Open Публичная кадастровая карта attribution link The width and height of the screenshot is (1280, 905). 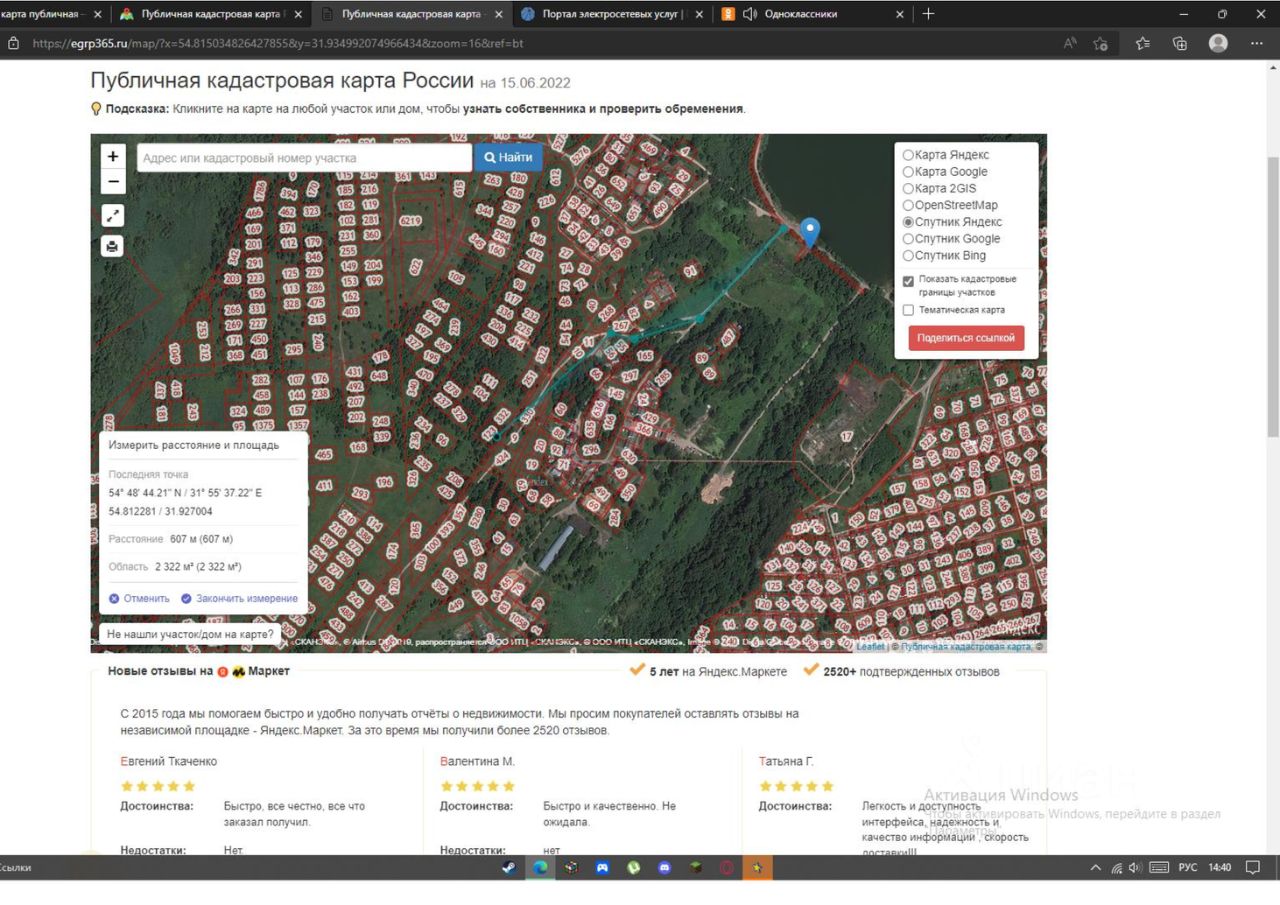[966, 647]
